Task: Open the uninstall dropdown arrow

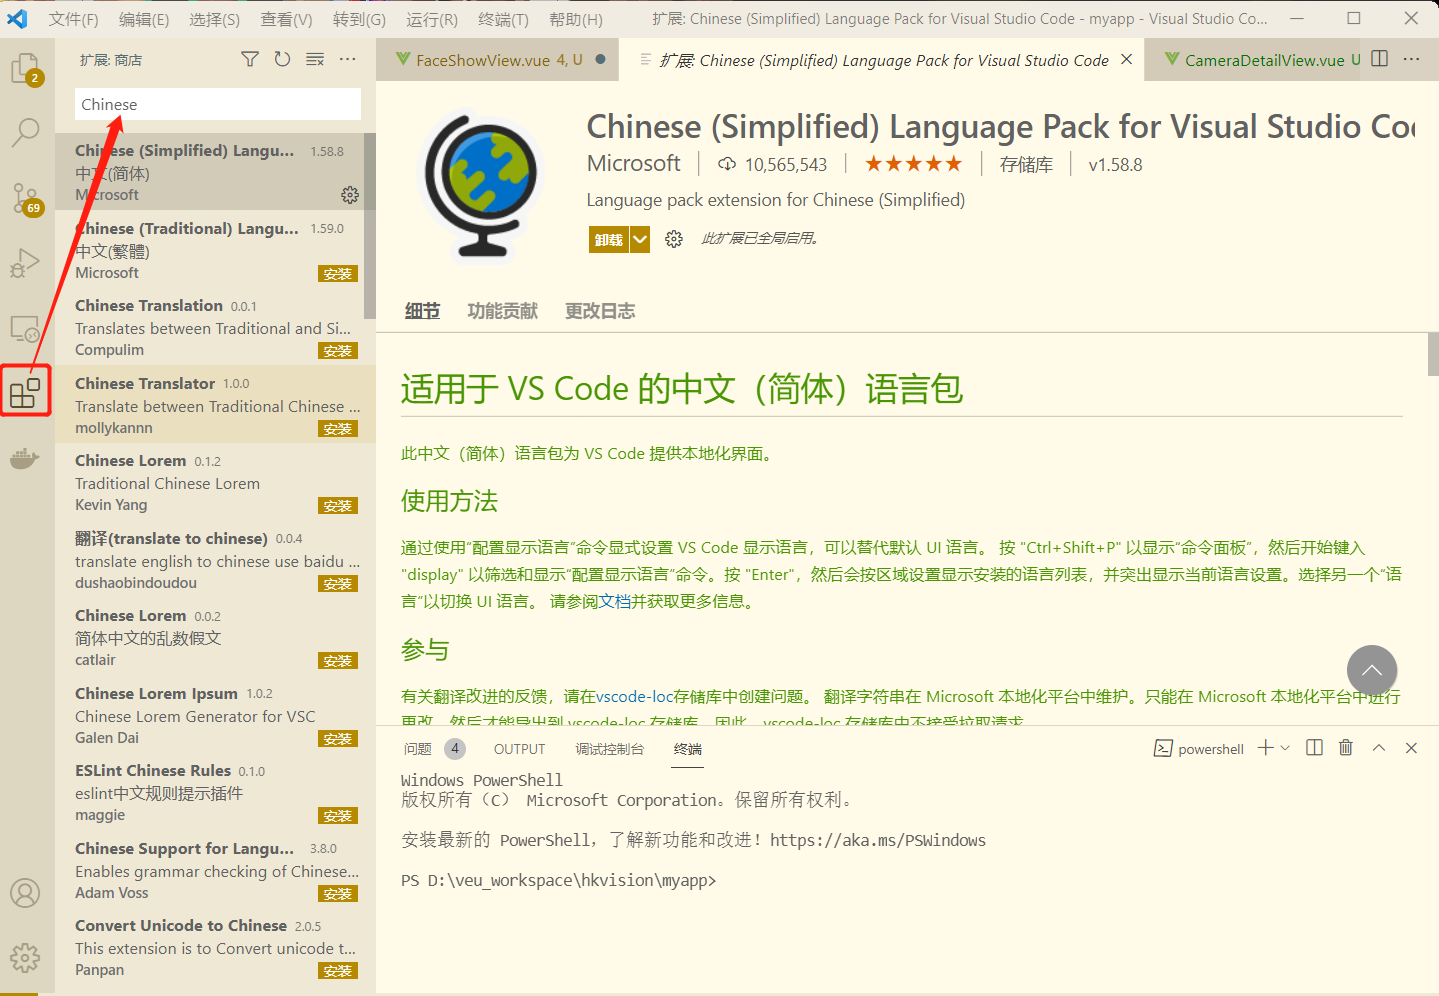Action: coord(640,239)
